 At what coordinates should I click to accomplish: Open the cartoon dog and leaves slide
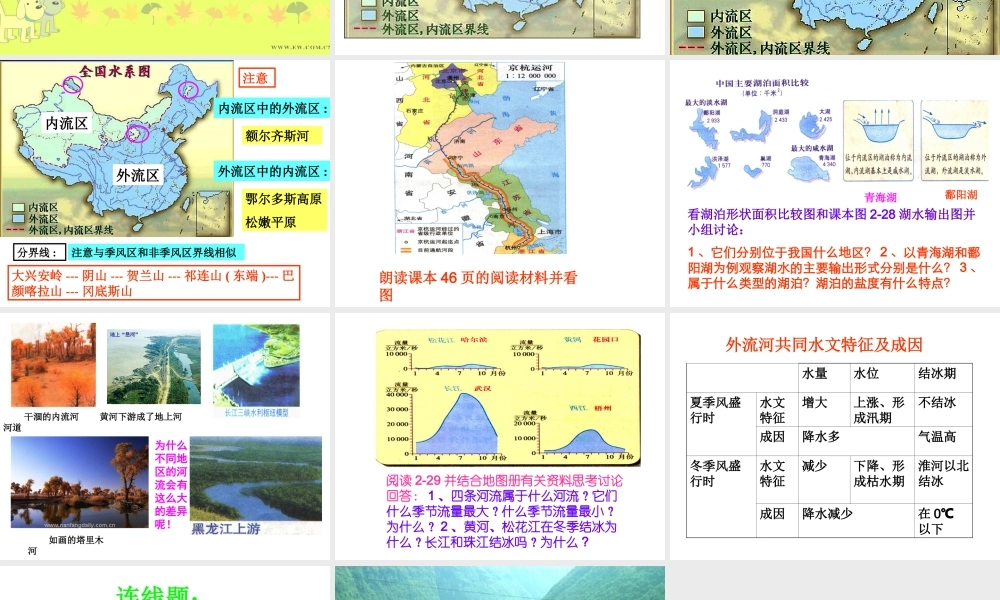coord(165,27)
